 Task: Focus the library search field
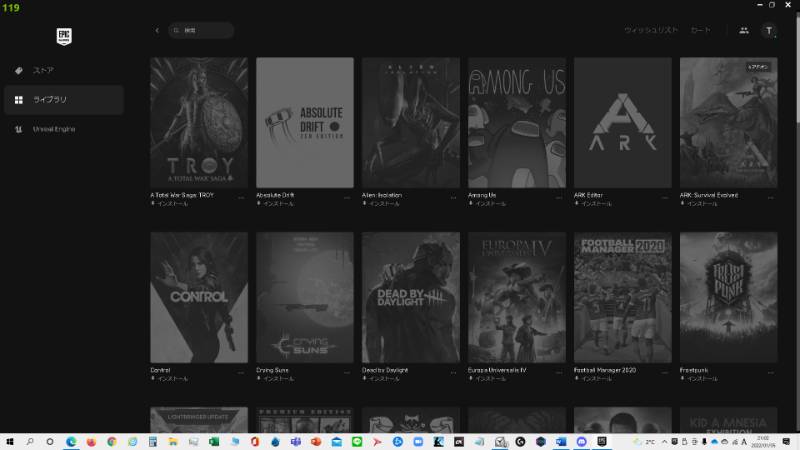[201, 31]
